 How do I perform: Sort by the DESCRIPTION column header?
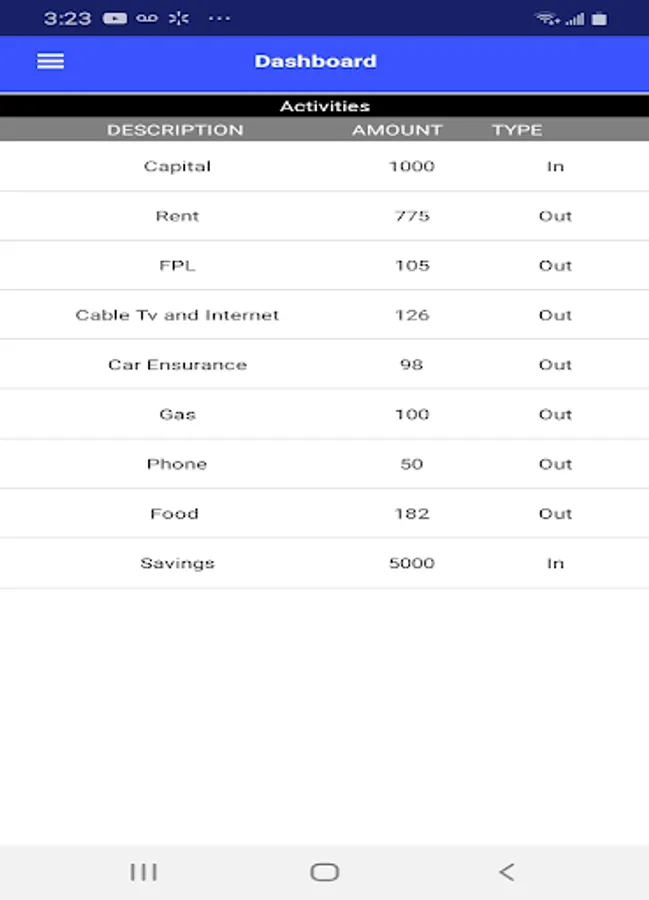[175, 129]
